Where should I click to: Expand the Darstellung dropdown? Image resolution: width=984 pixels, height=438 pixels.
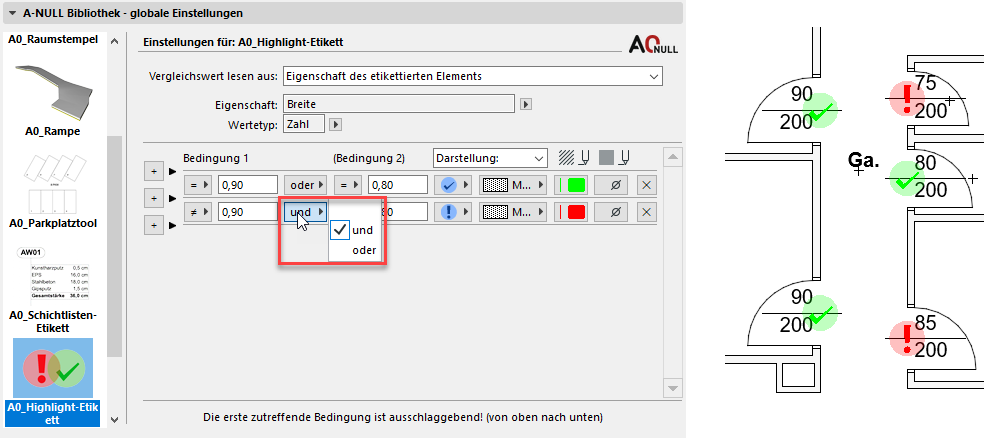(490, 157)
